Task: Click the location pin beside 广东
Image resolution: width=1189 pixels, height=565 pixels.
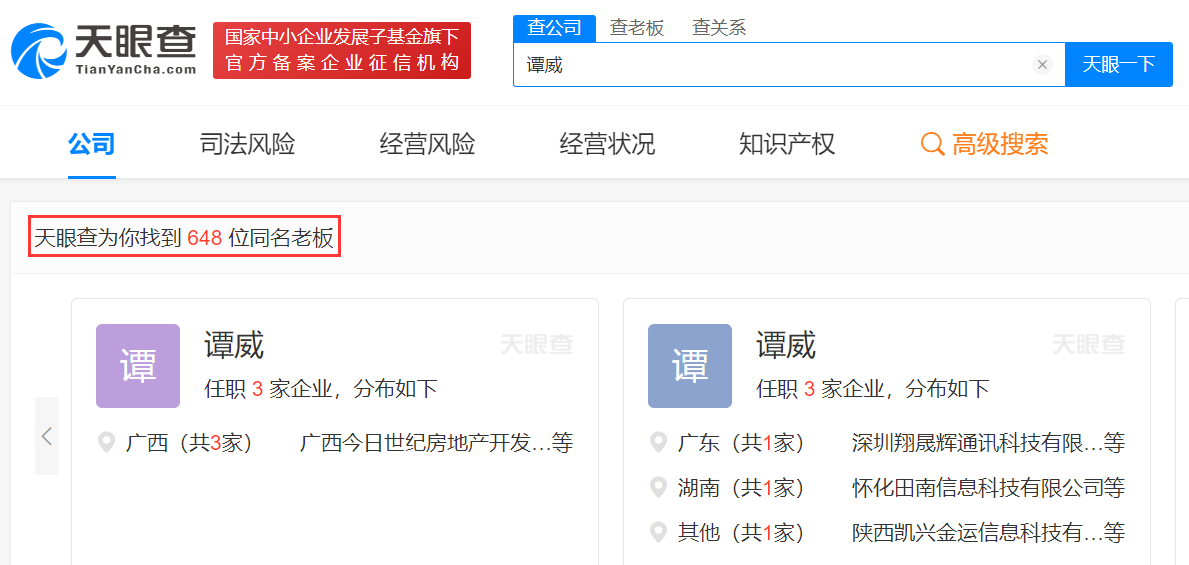Action: coord(659,443)
